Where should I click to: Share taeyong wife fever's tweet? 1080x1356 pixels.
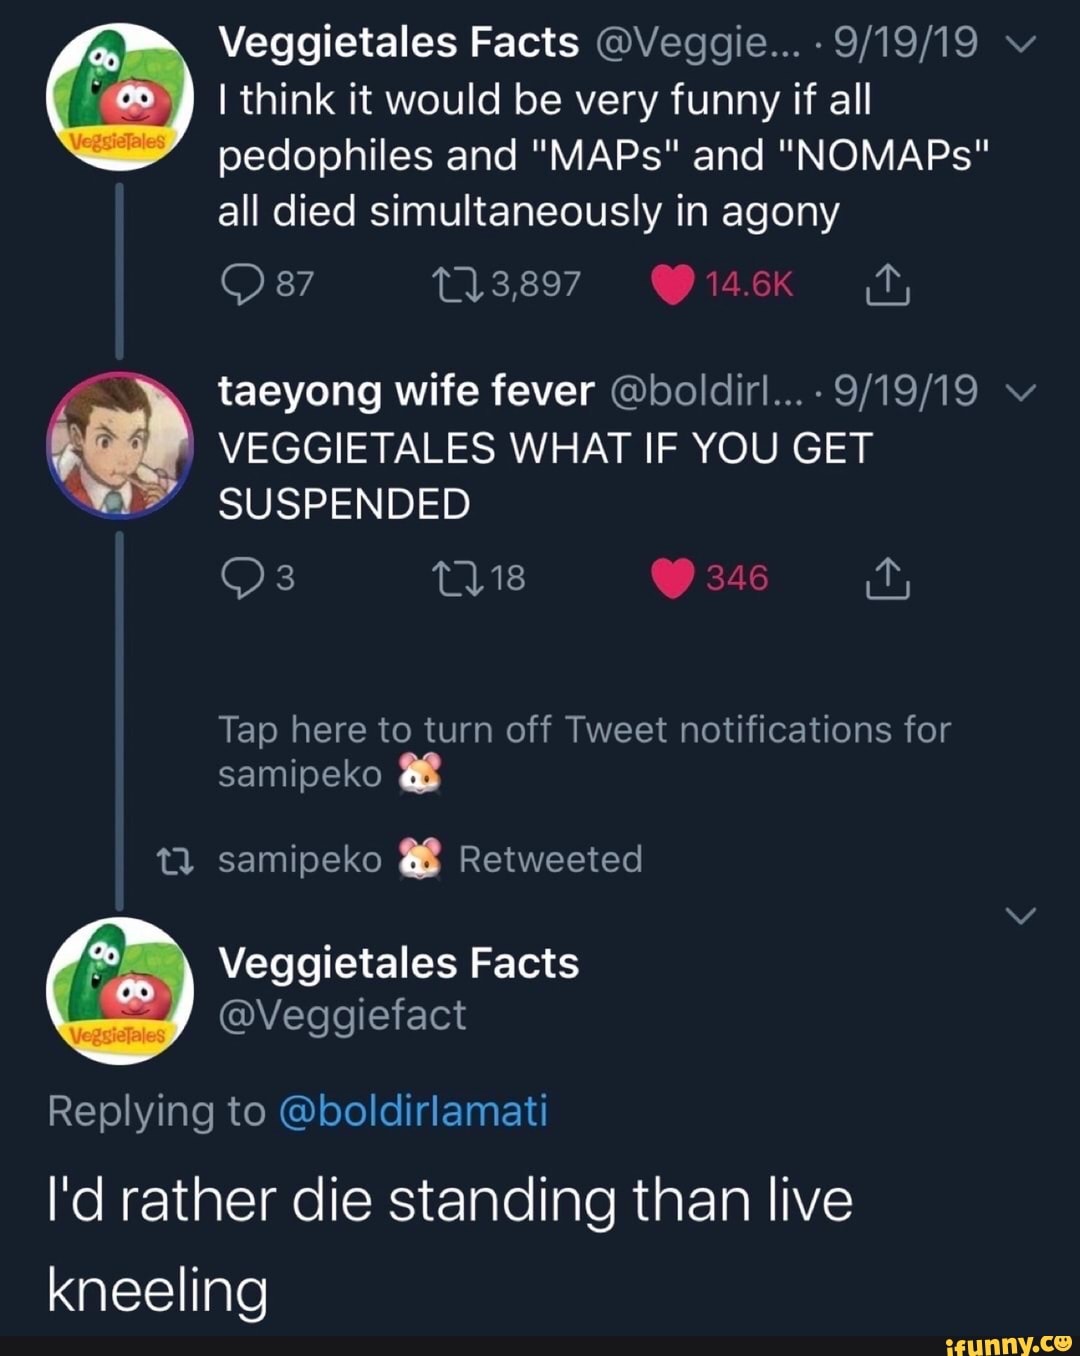coord(887,579)
